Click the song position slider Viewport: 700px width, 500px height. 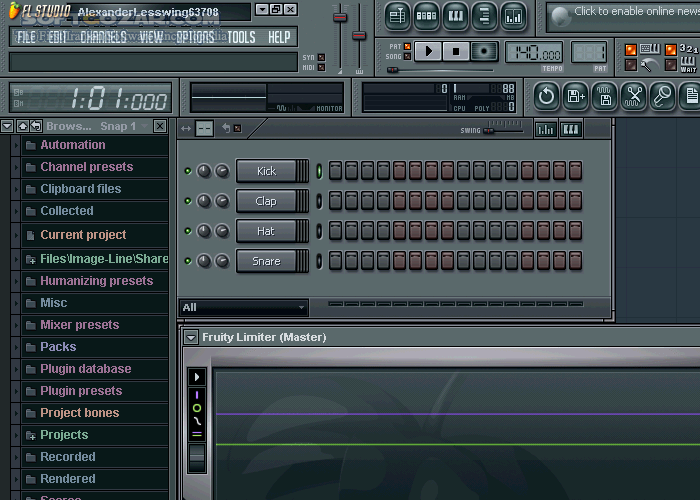392,70
